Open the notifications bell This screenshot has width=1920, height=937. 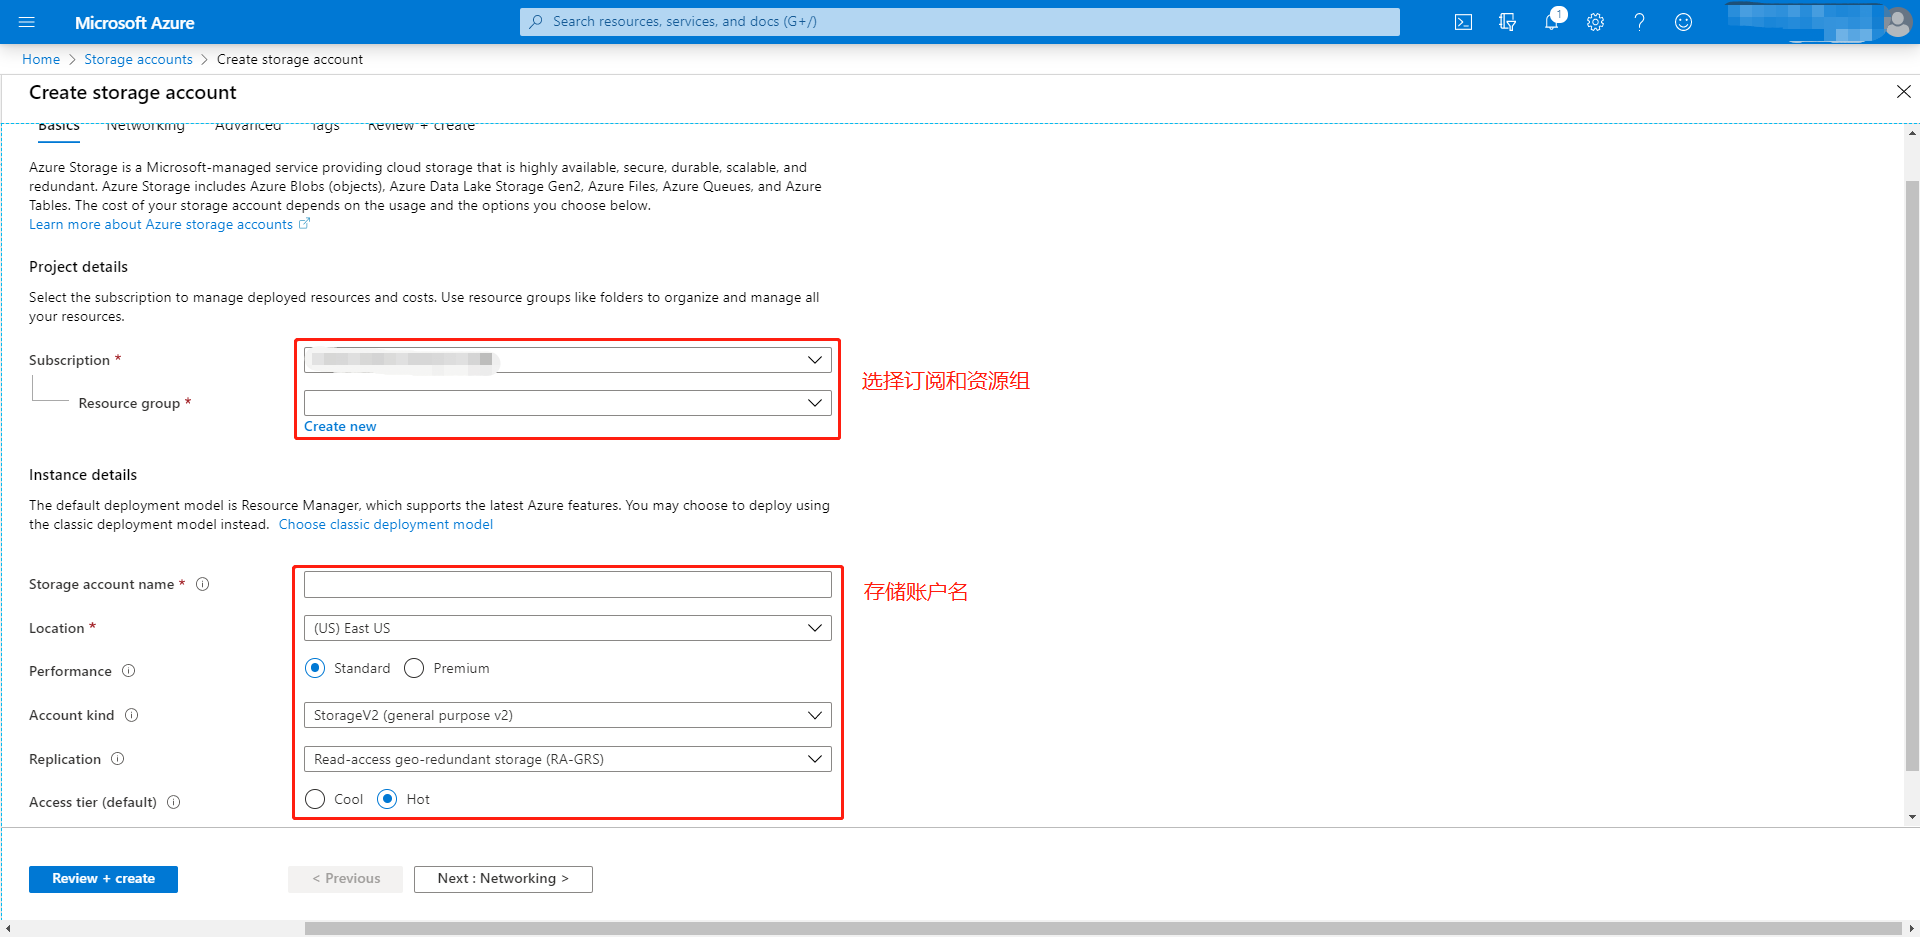tap(1551, 22)
